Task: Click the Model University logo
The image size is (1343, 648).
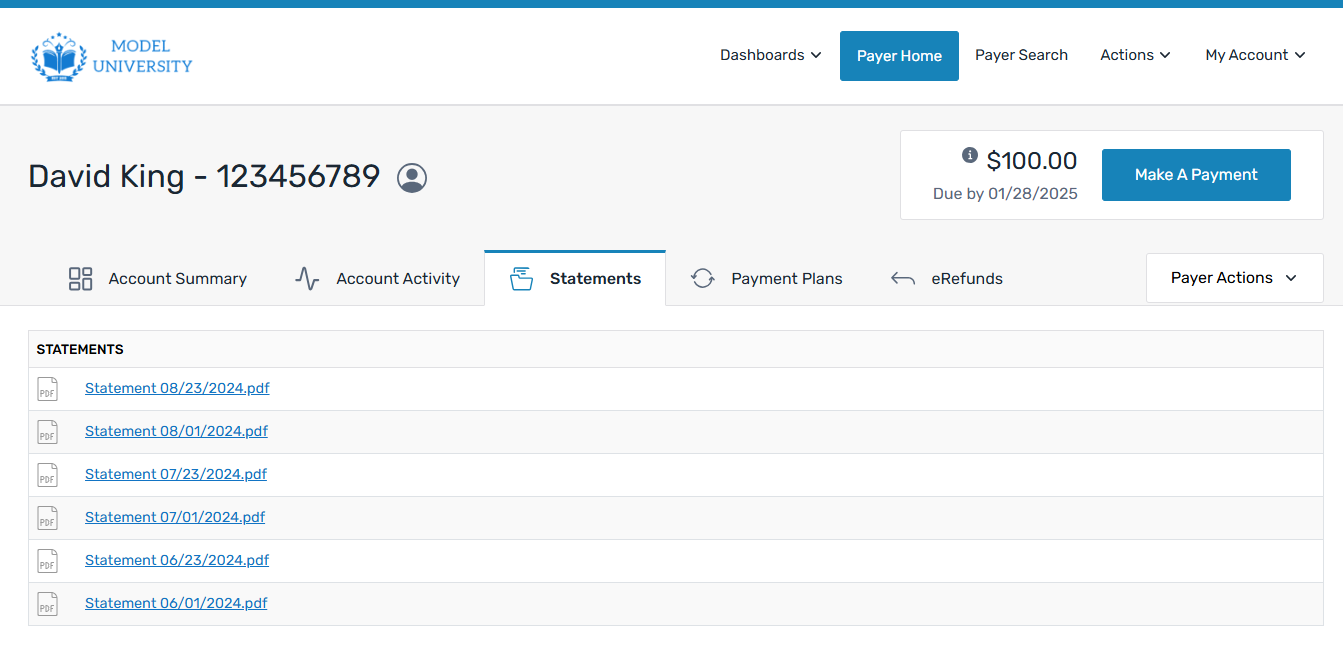Action: tap(111, 57)
